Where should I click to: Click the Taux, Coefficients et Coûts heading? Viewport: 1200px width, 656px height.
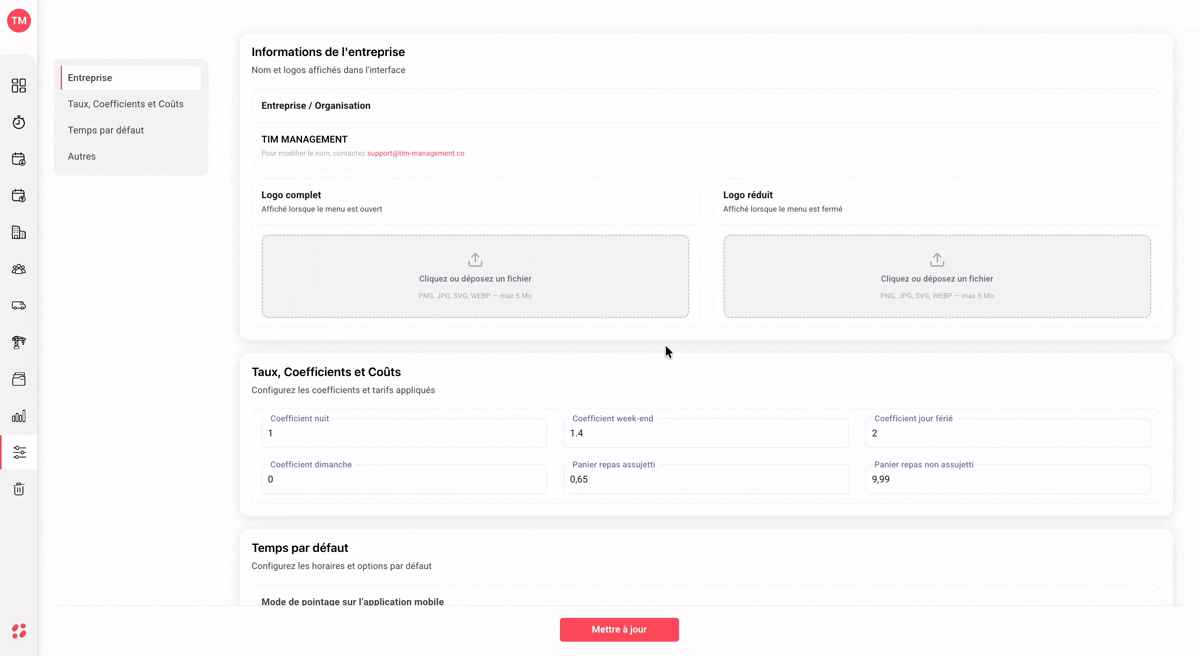pyautogui.click(x=326, y=372)
